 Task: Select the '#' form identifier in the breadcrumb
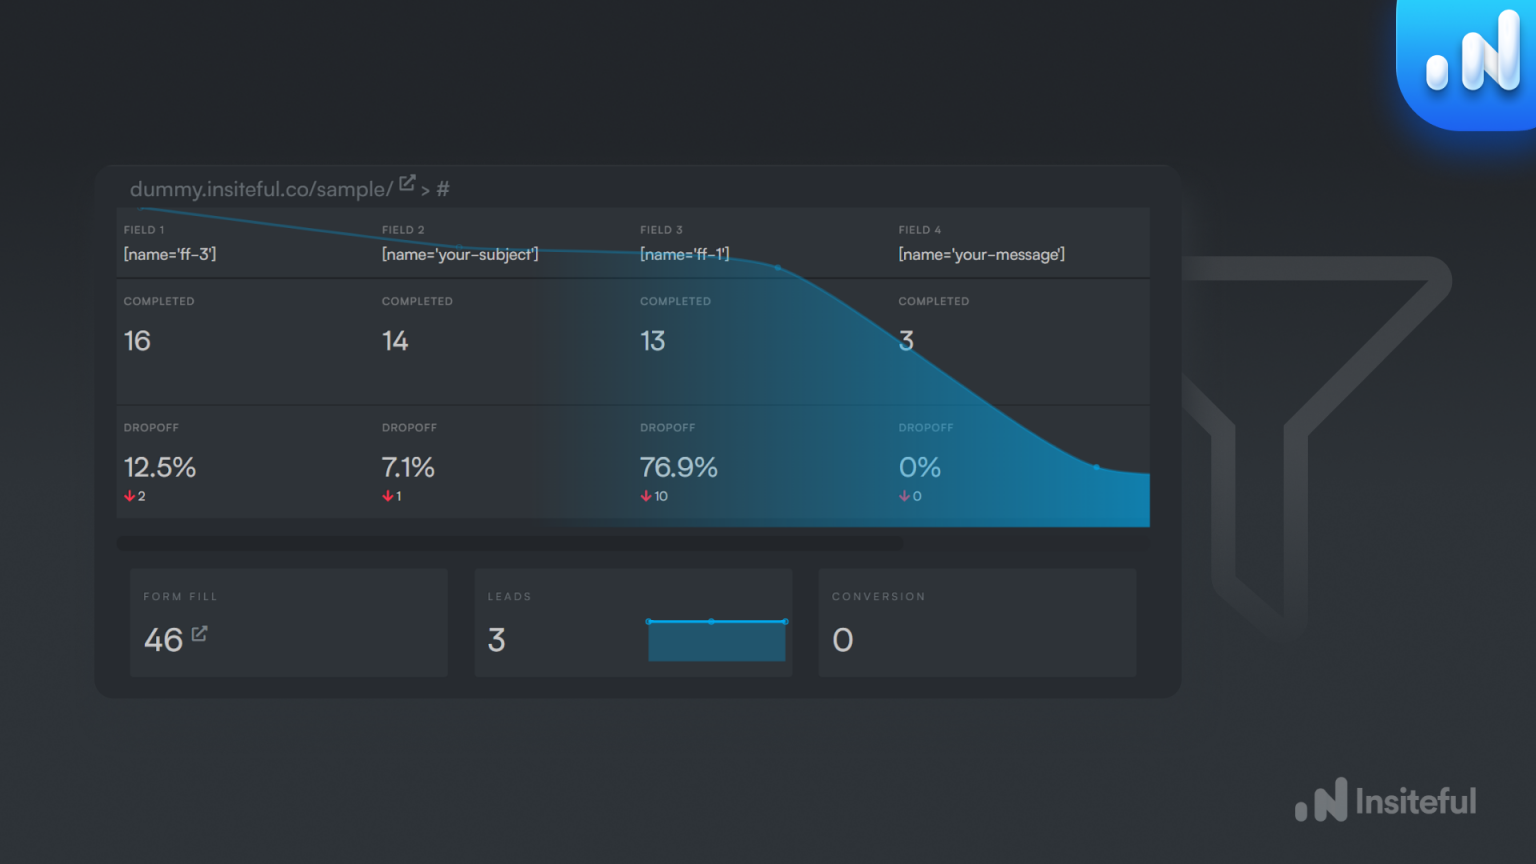pos(443,188)
